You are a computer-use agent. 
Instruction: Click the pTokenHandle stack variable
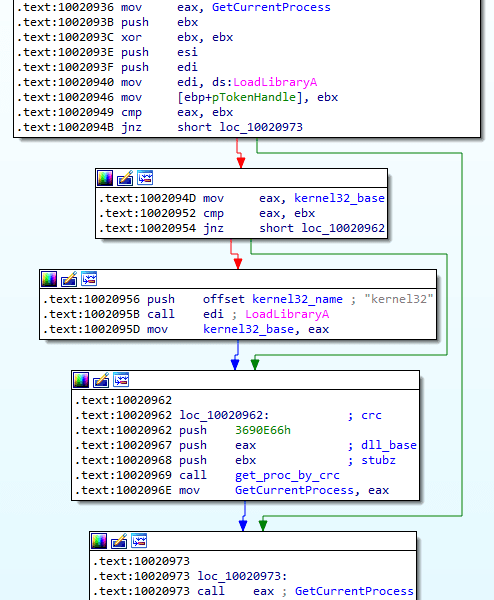pos(254,97)
